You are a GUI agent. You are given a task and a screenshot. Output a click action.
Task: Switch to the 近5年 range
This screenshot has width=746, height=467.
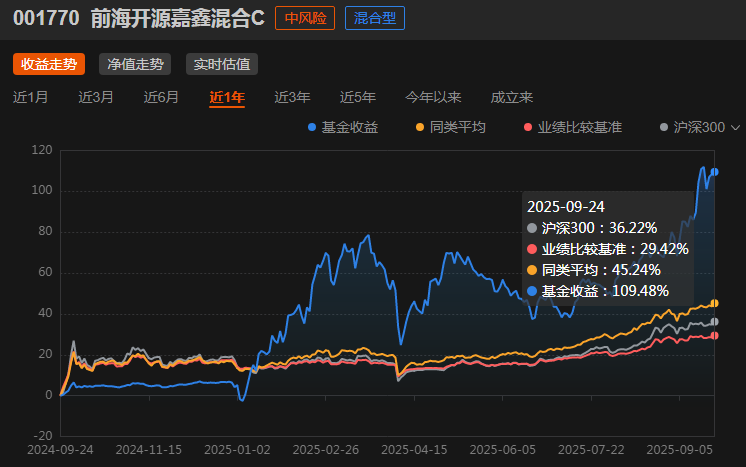tap(358, 97)
